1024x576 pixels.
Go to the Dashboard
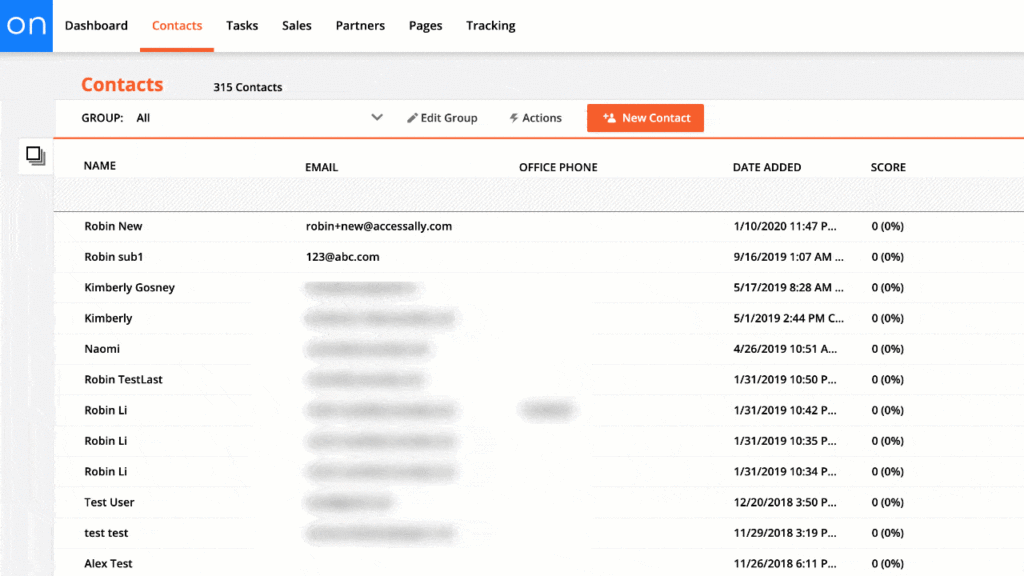[x=96, y=25]
